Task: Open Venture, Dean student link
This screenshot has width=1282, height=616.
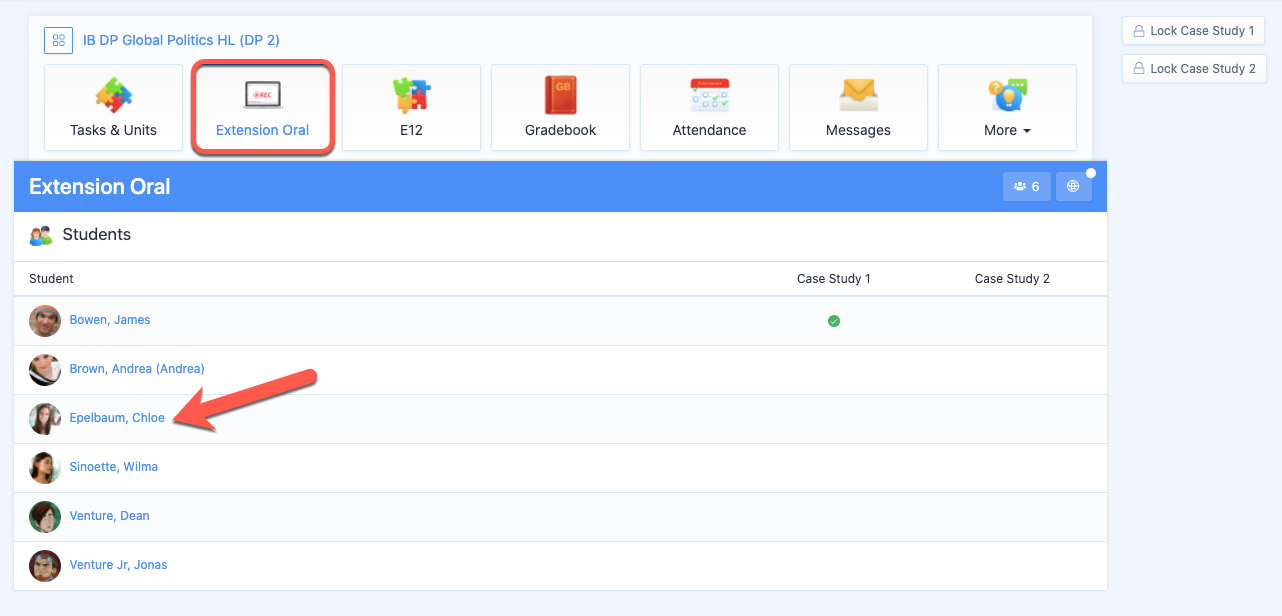Action: click(109, 516)
